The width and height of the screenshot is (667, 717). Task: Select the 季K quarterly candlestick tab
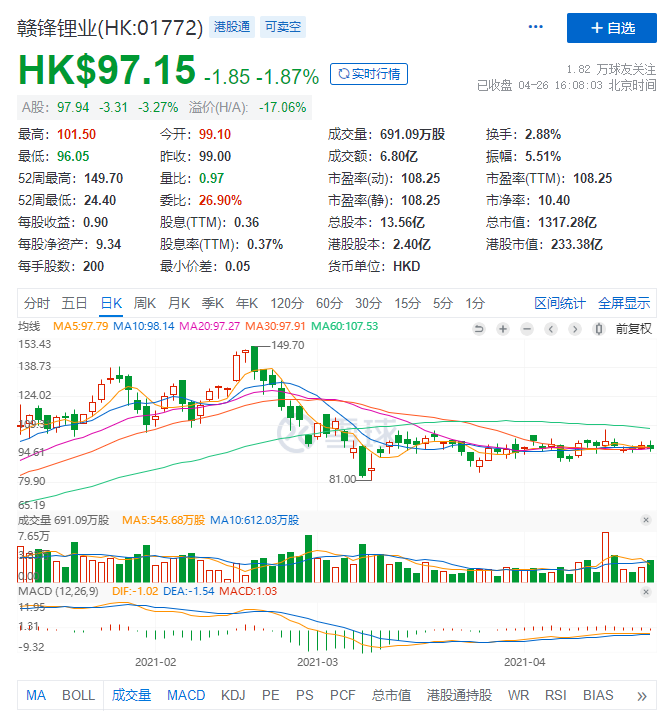[x=213, y=303]
